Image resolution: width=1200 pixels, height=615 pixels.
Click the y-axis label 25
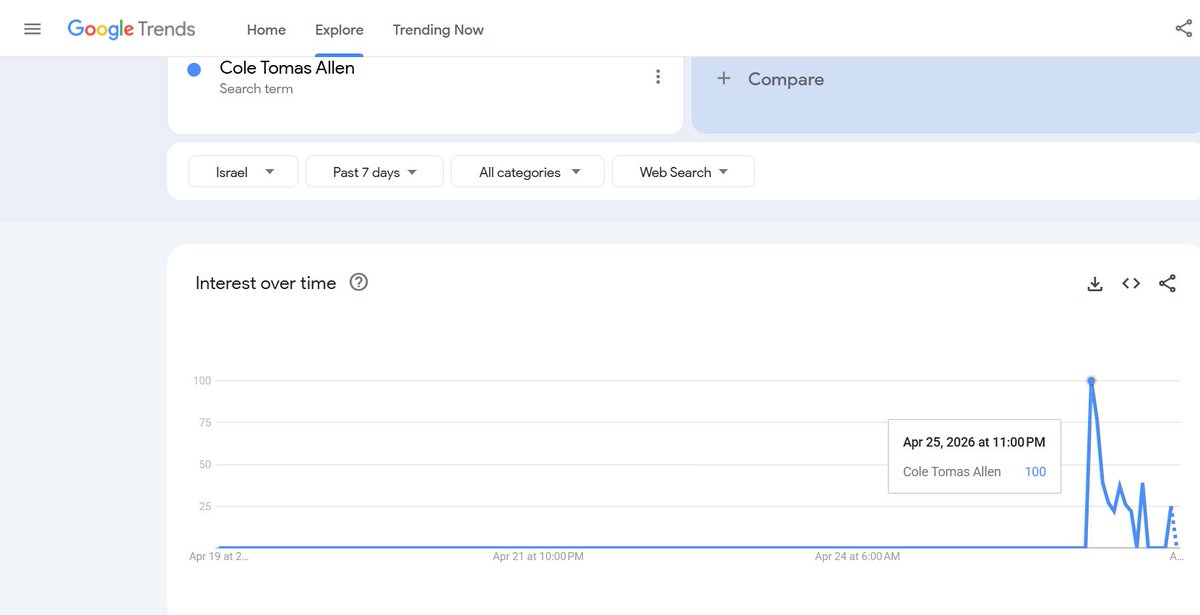click(203, 507)
